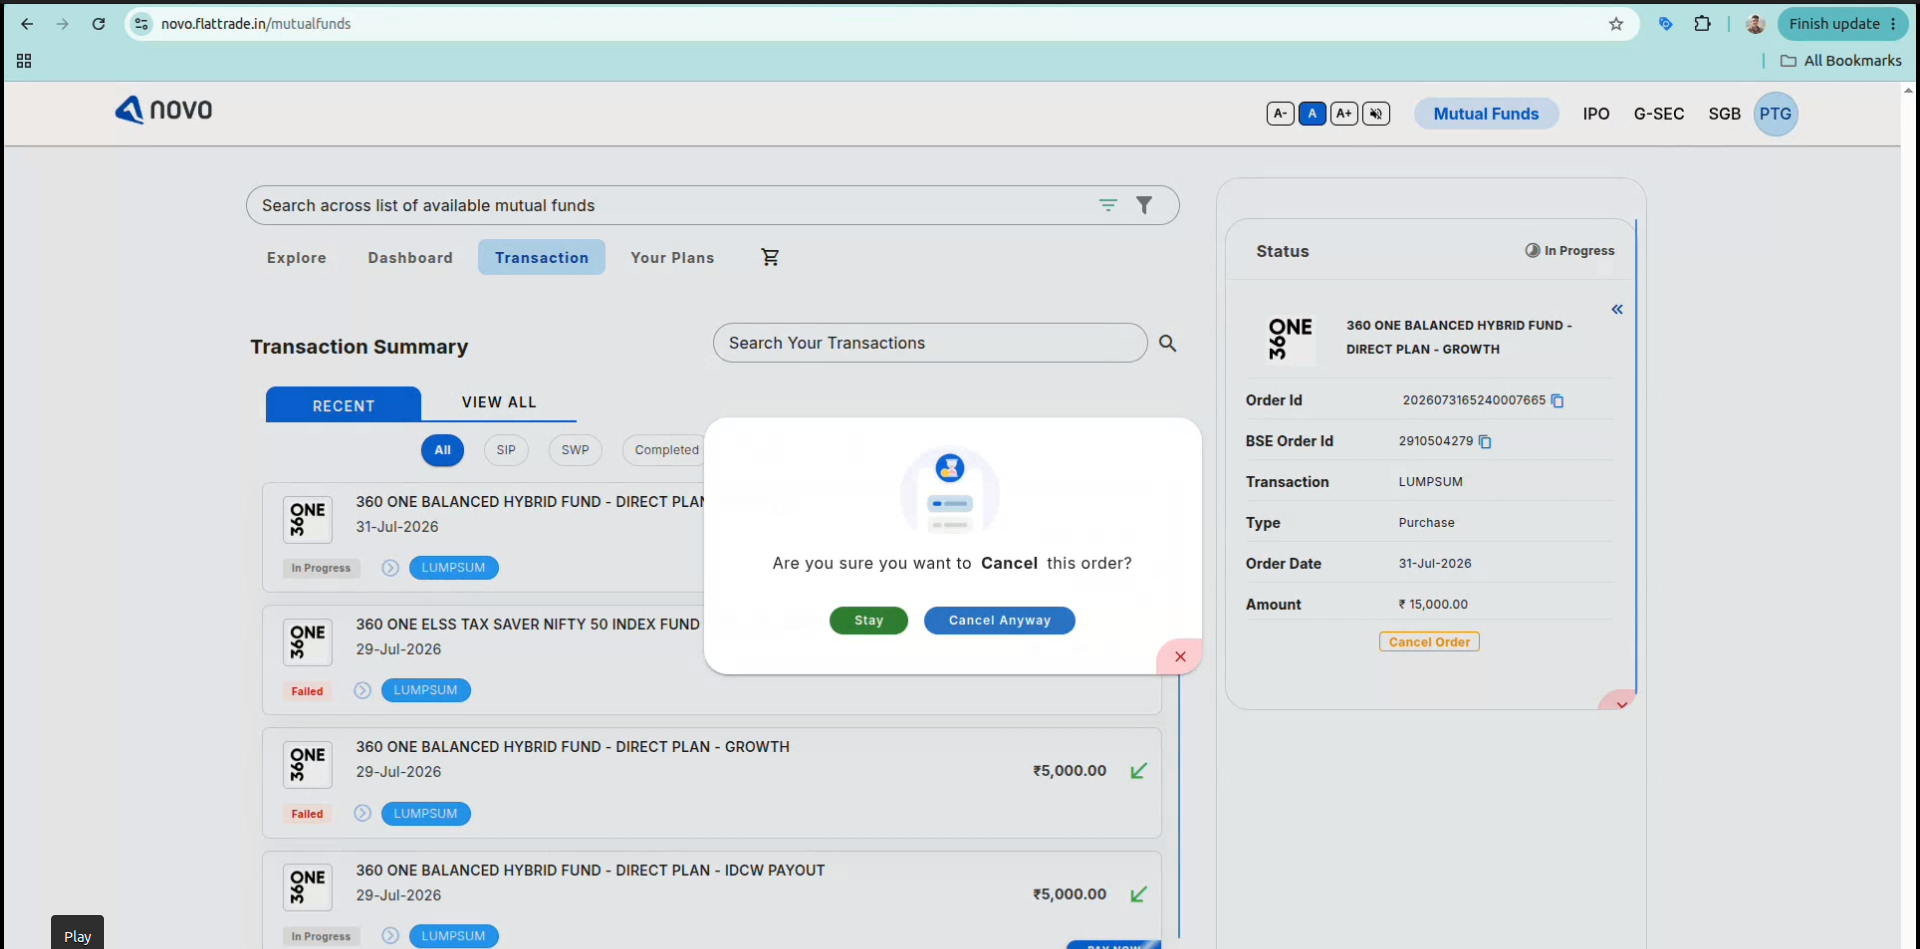Image resolution: width=1920 pixels, height=949 pixels.
Task: Open the Your Plans tab
Action: (x=673, y=258)
